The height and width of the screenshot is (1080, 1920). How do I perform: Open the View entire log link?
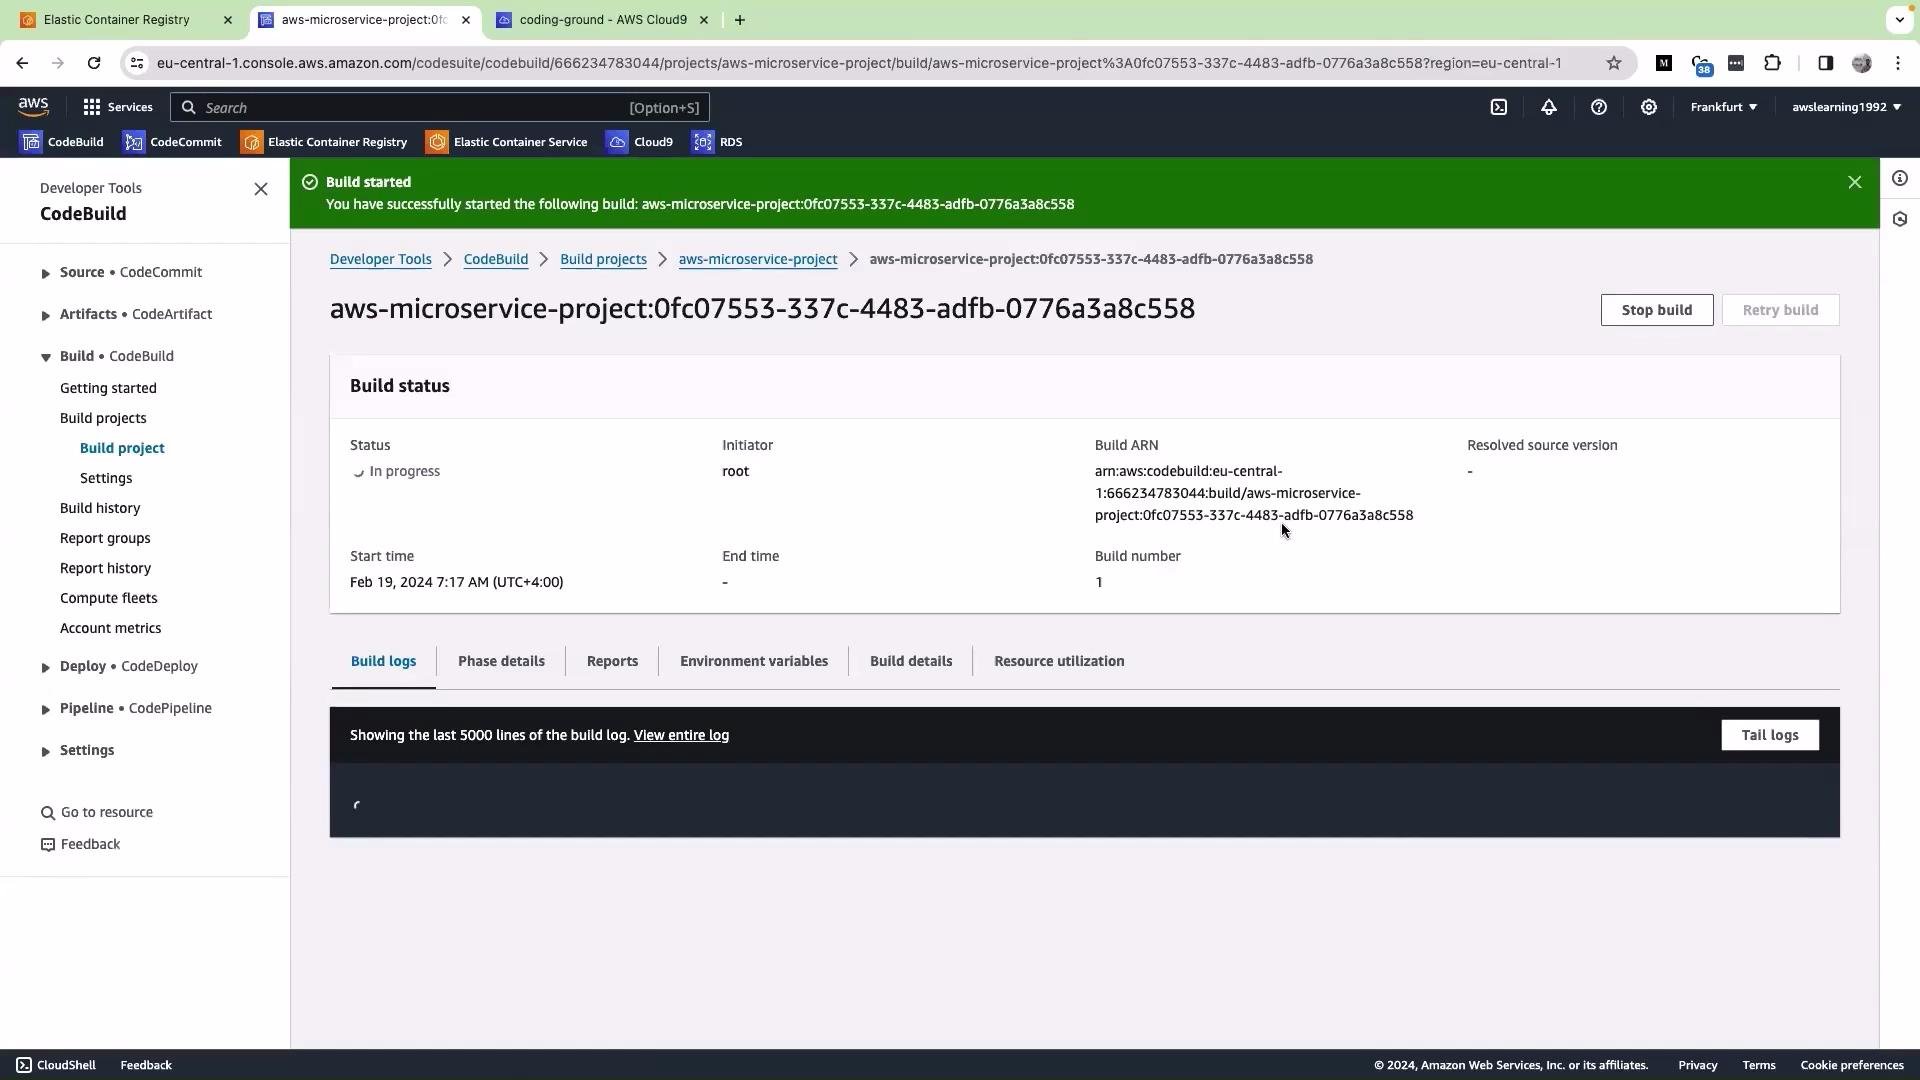pos(681,735)
